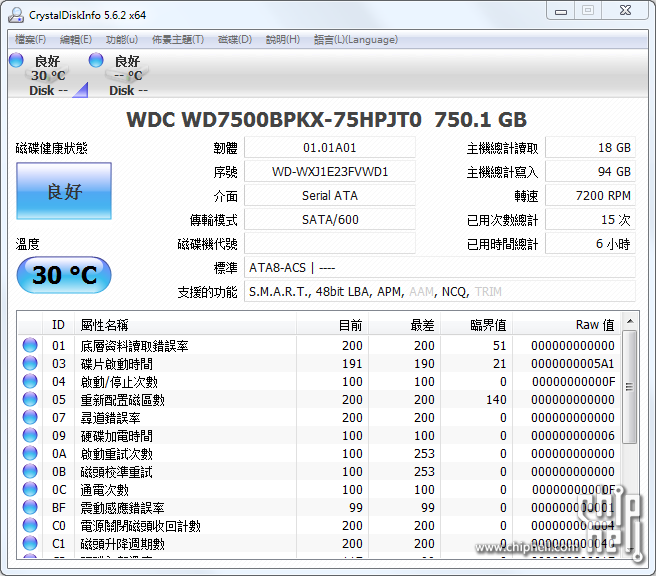This screenshot has width=656, height=576.
Task: Select attribute name 通電次數
Action: tap(105, 490)
